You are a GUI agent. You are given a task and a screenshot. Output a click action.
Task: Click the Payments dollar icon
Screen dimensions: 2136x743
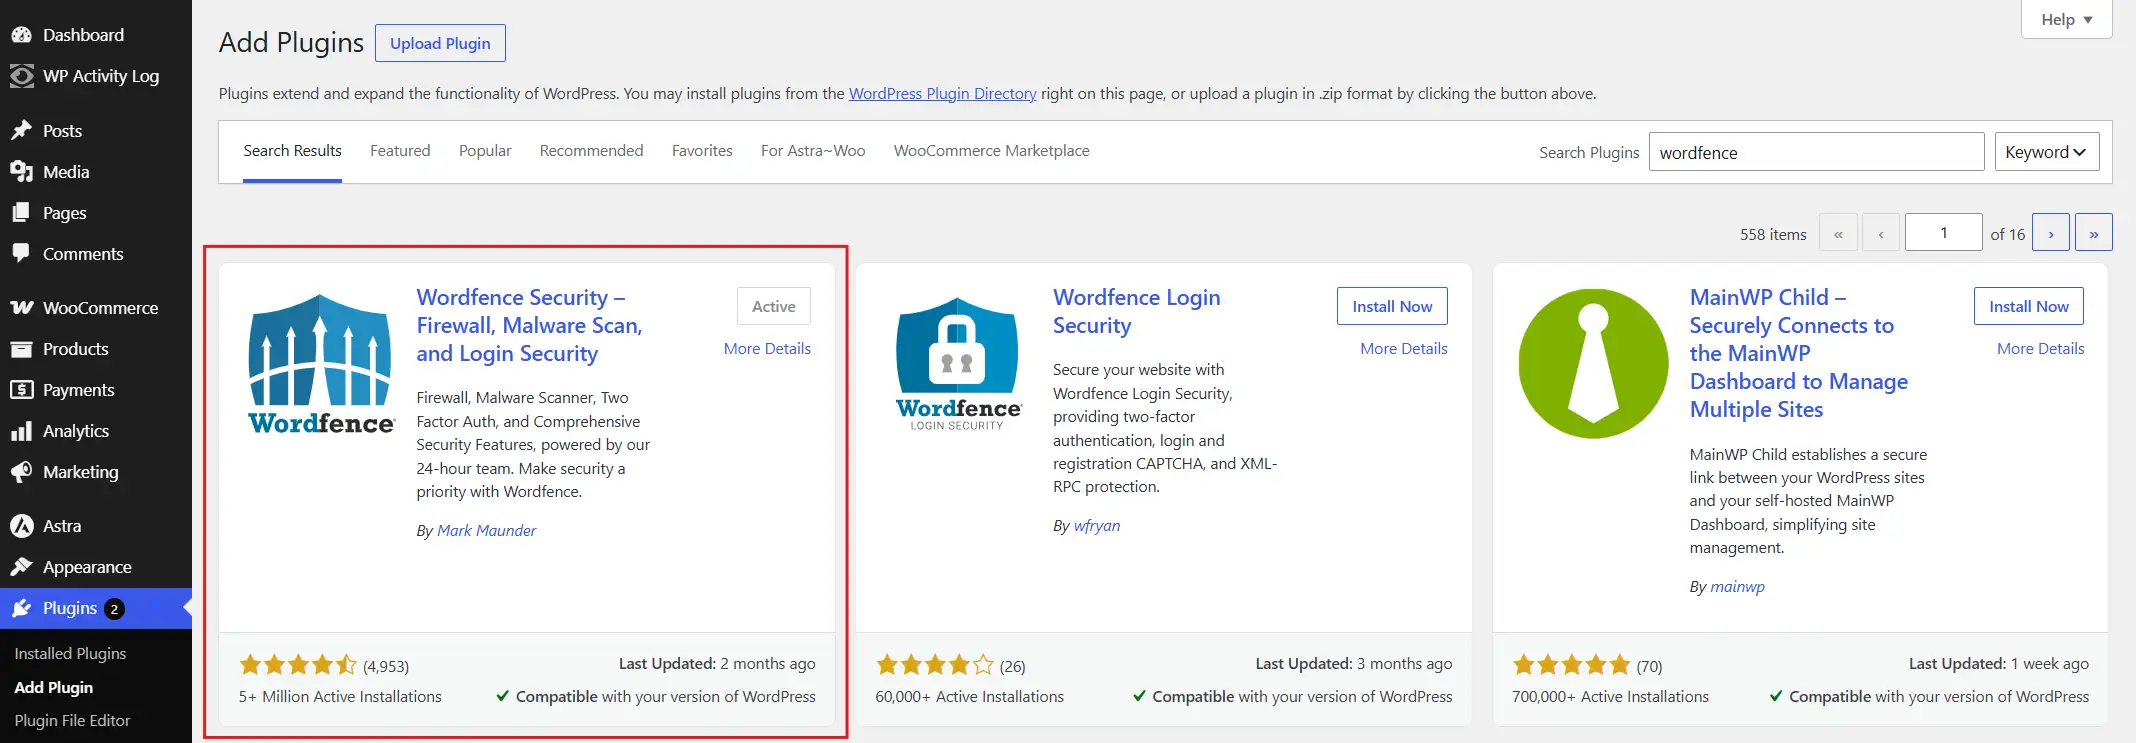(x=21, y=390)
